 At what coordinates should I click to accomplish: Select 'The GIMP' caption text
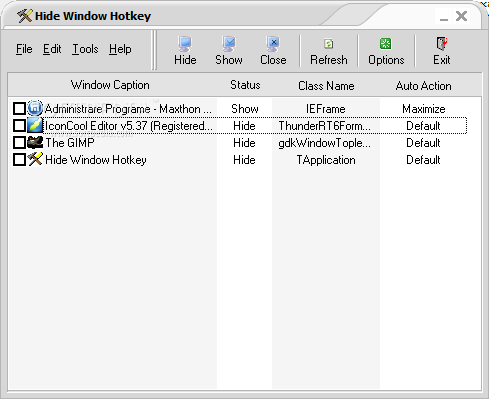(x=70, y=143)
